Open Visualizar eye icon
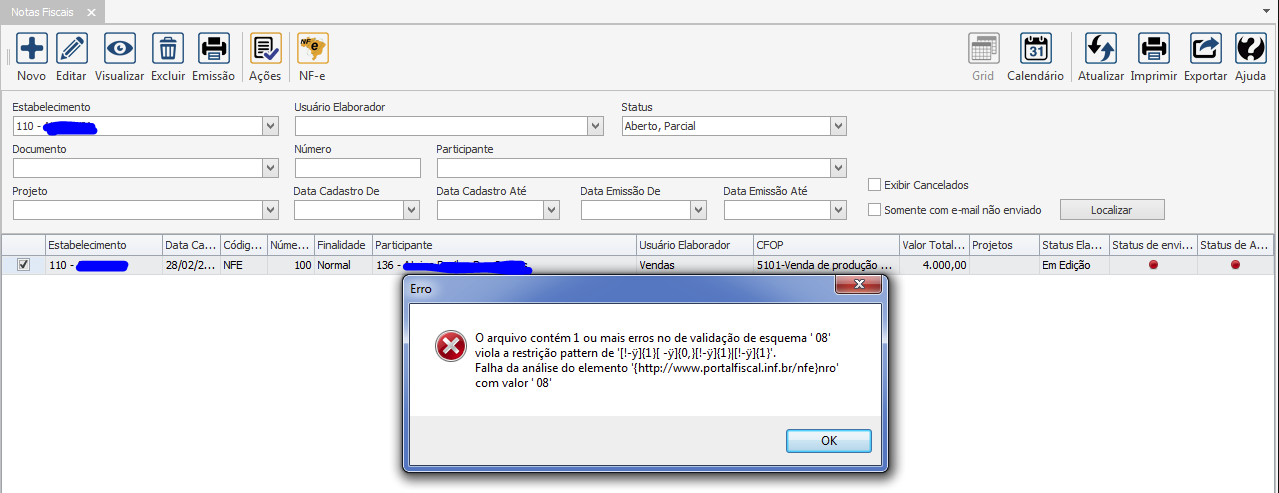The height and width of the screenshot is (493, 1279). click(x=119, y=48)
